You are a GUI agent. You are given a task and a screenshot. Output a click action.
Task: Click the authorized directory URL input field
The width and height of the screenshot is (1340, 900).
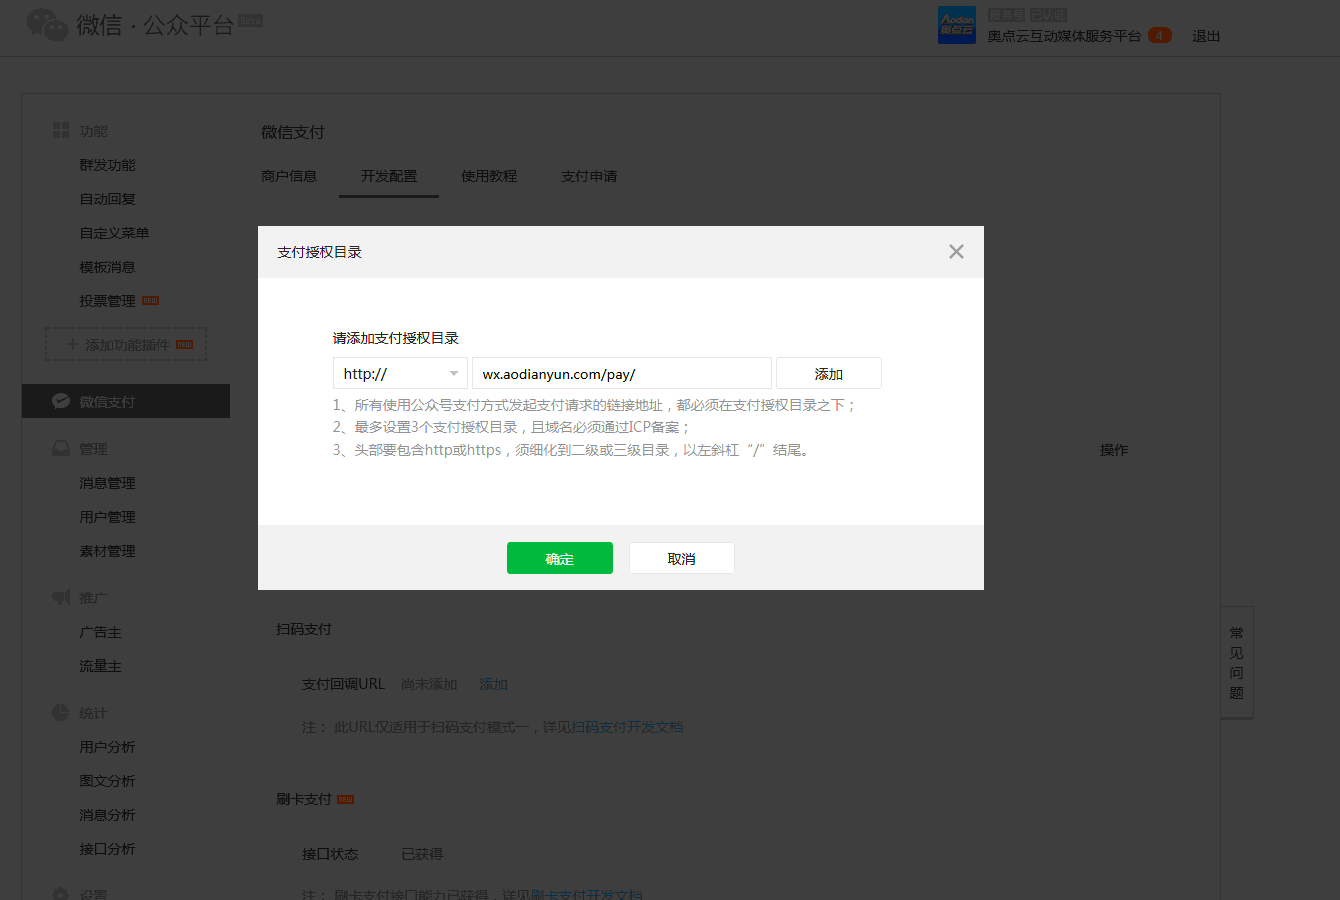(x=622, y=373)
